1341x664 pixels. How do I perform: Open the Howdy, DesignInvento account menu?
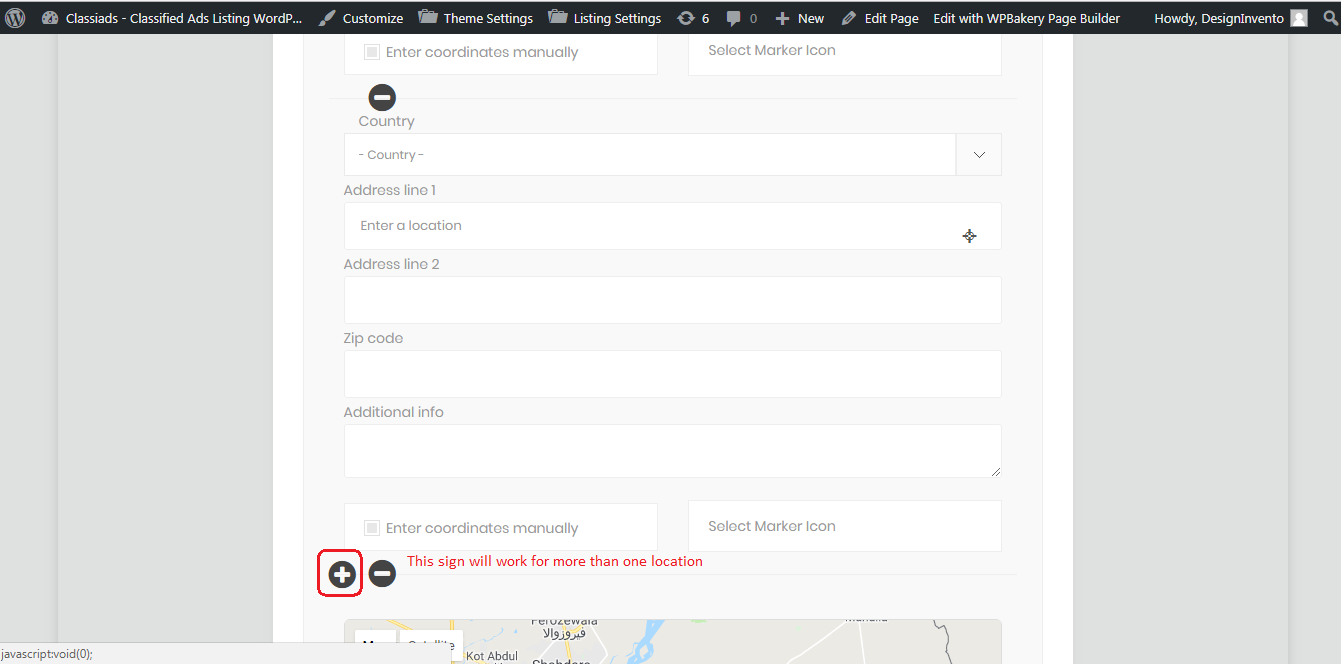[x=1230, y=18]
